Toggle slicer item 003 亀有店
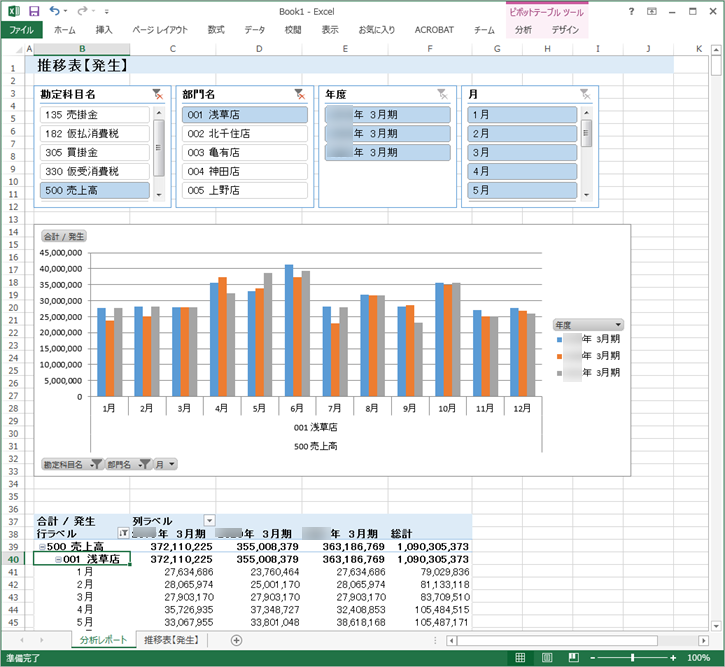The height and width of the screenshot is (667, 725). tap(245, 153)
